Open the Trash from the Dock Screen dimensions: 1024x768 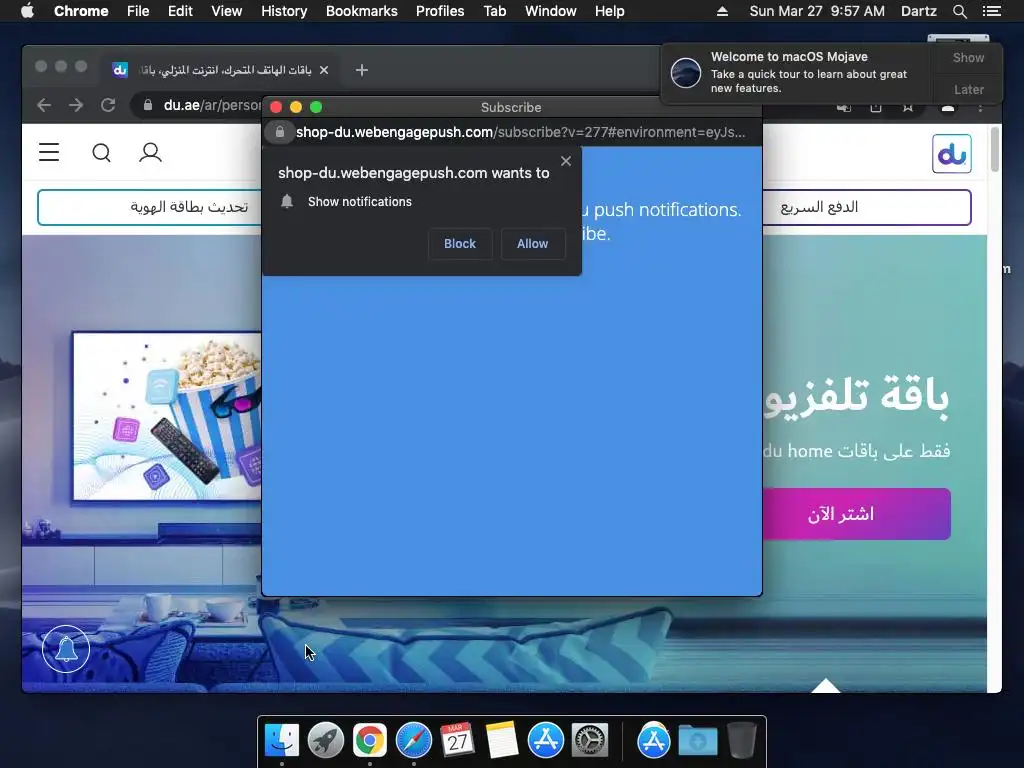coord(741,741)
